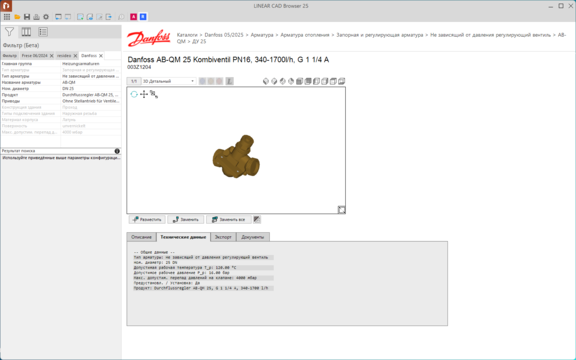Switch to the bulleted list panel icon
Image resolution: width=576 pixels, height=360 pixels.
43,32
